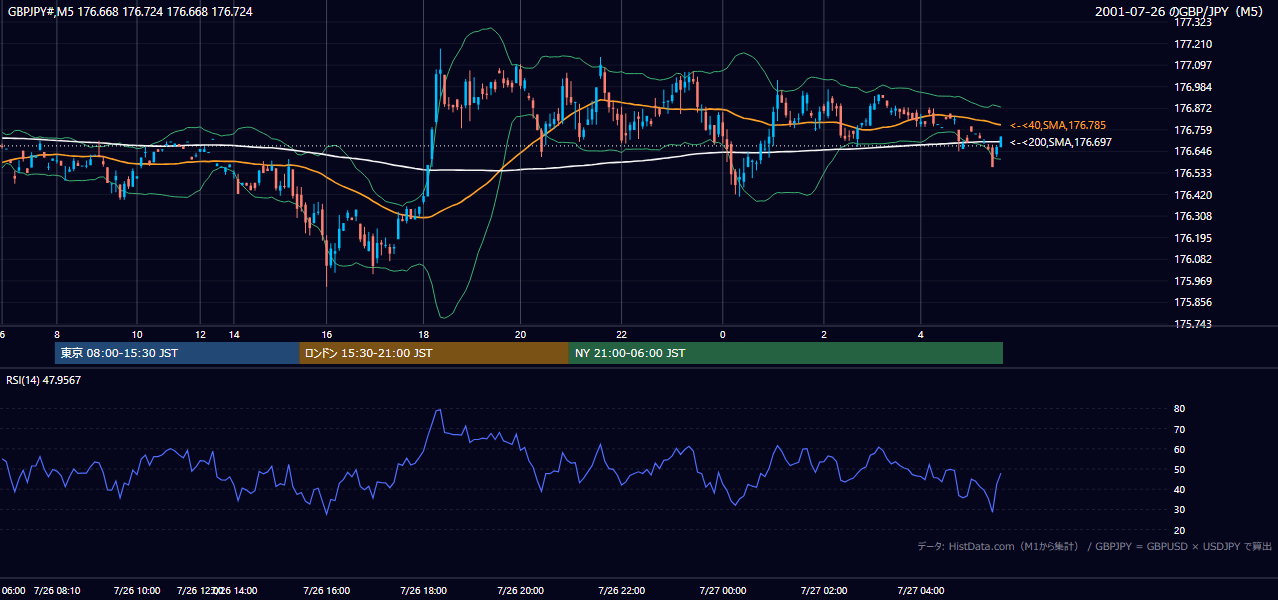Click the 7/26 18:00 time axis label
Viewport: 1278px width, 600px height.
click(x=423, y=591)
